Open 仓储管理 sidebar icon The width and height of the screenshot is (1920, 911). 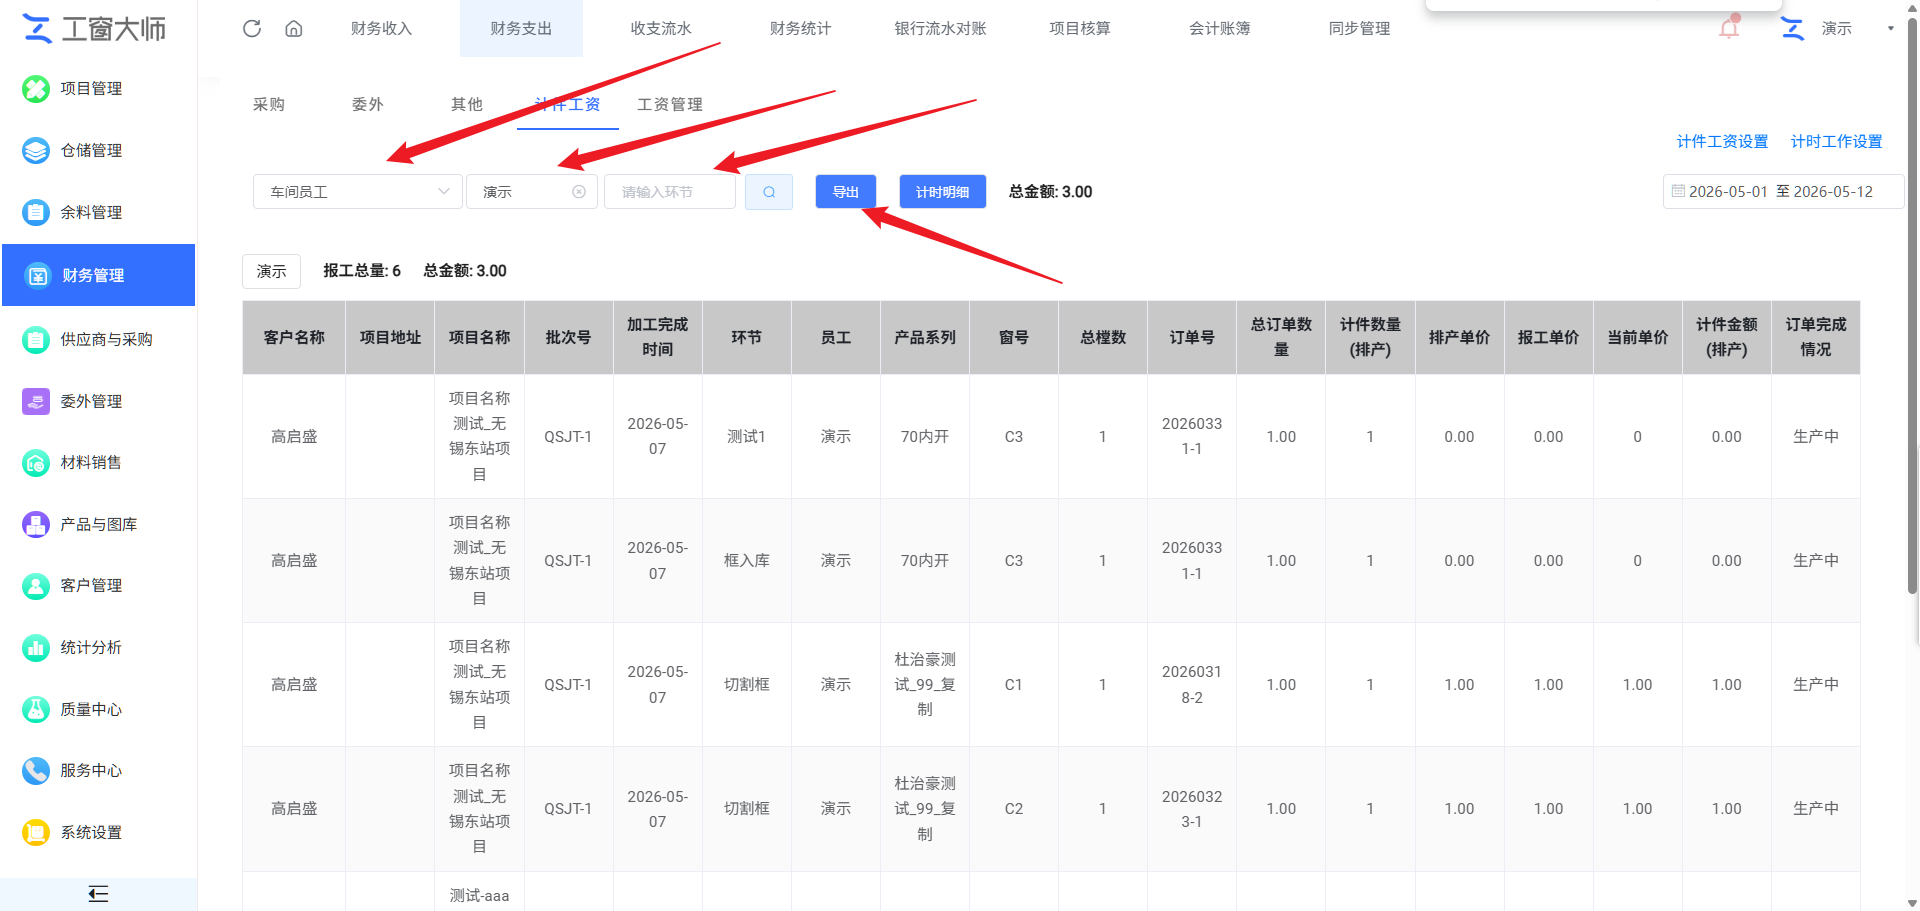point(36,151)
